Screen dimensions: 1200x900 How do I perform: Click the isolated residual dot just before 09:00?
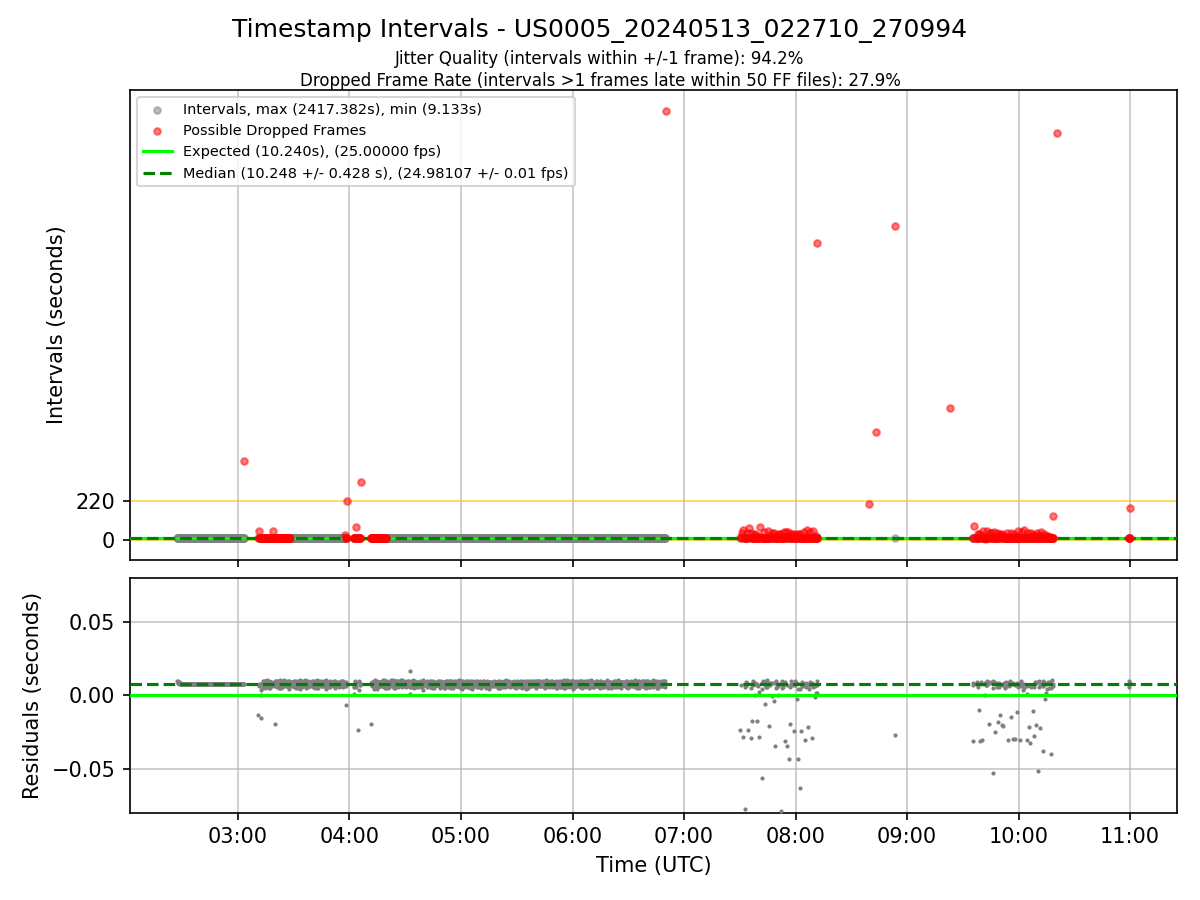click(x=895, y=735)
